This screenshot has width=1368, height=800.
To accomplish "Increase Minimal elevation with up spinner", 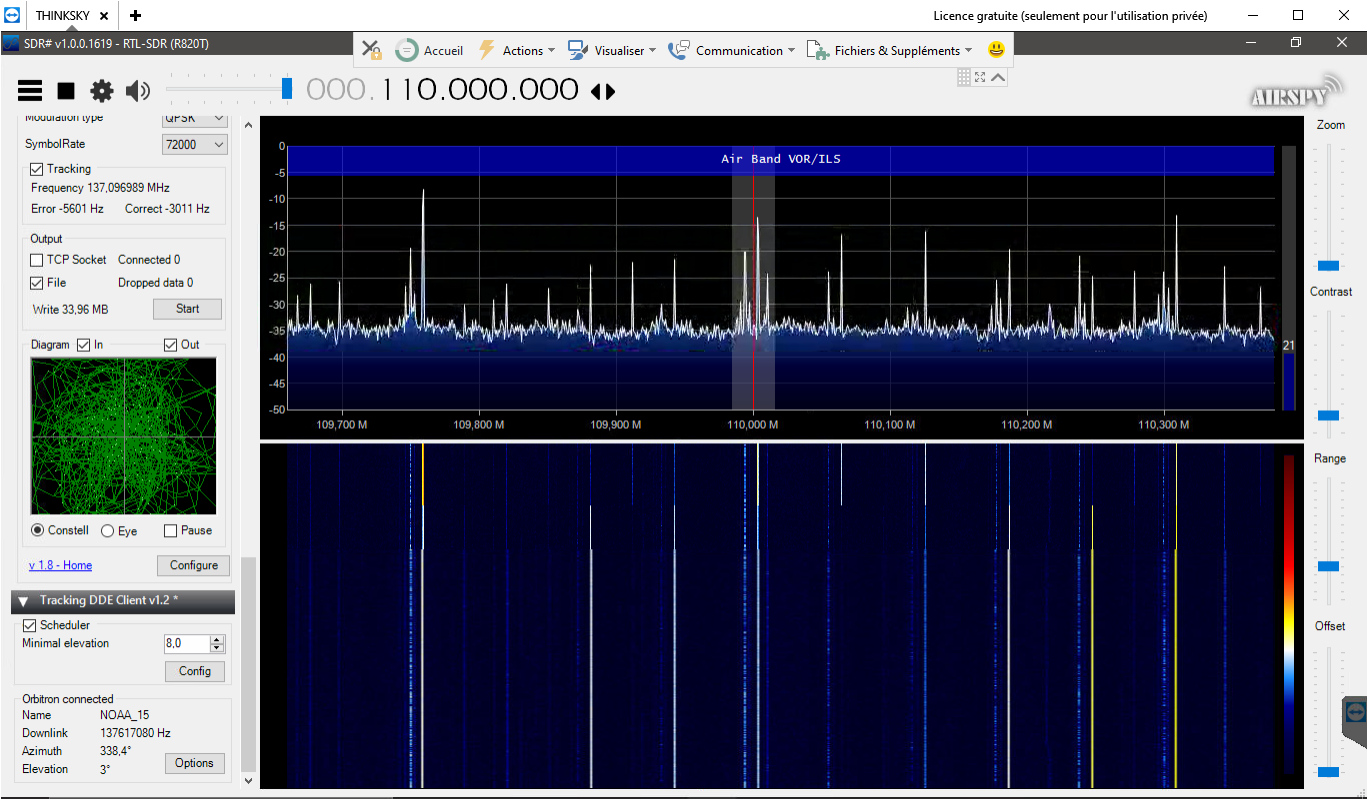I will [x=217, y=640].
